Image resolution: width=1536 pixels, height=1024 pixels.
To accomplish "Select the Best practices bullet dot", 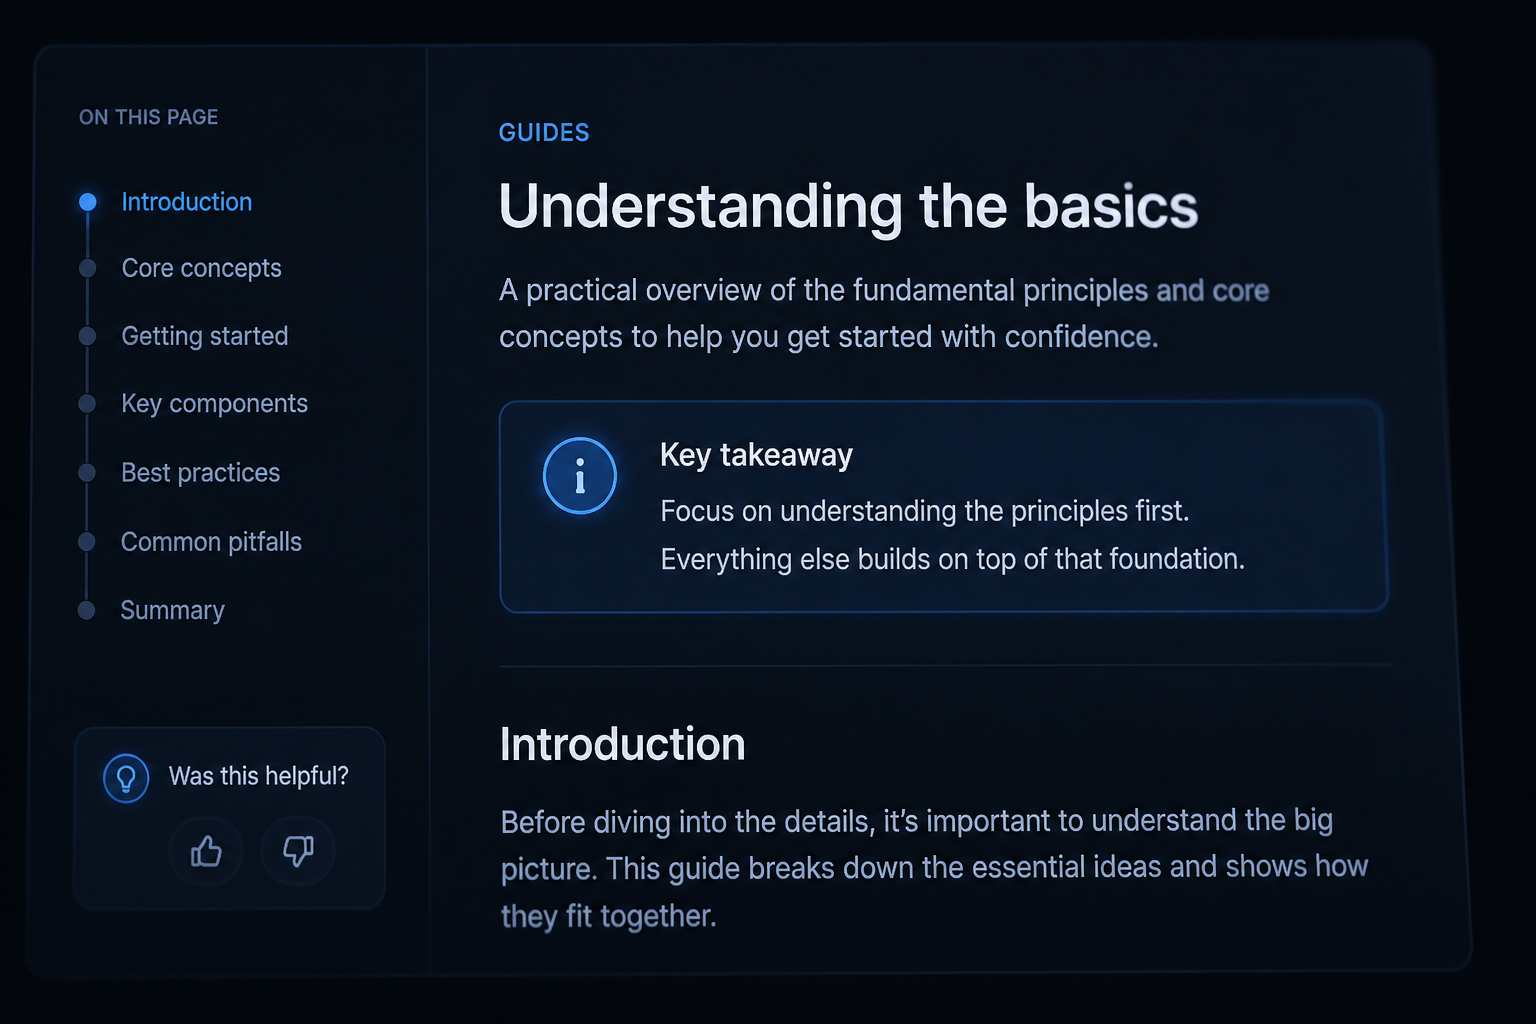I will click(87, 472).
